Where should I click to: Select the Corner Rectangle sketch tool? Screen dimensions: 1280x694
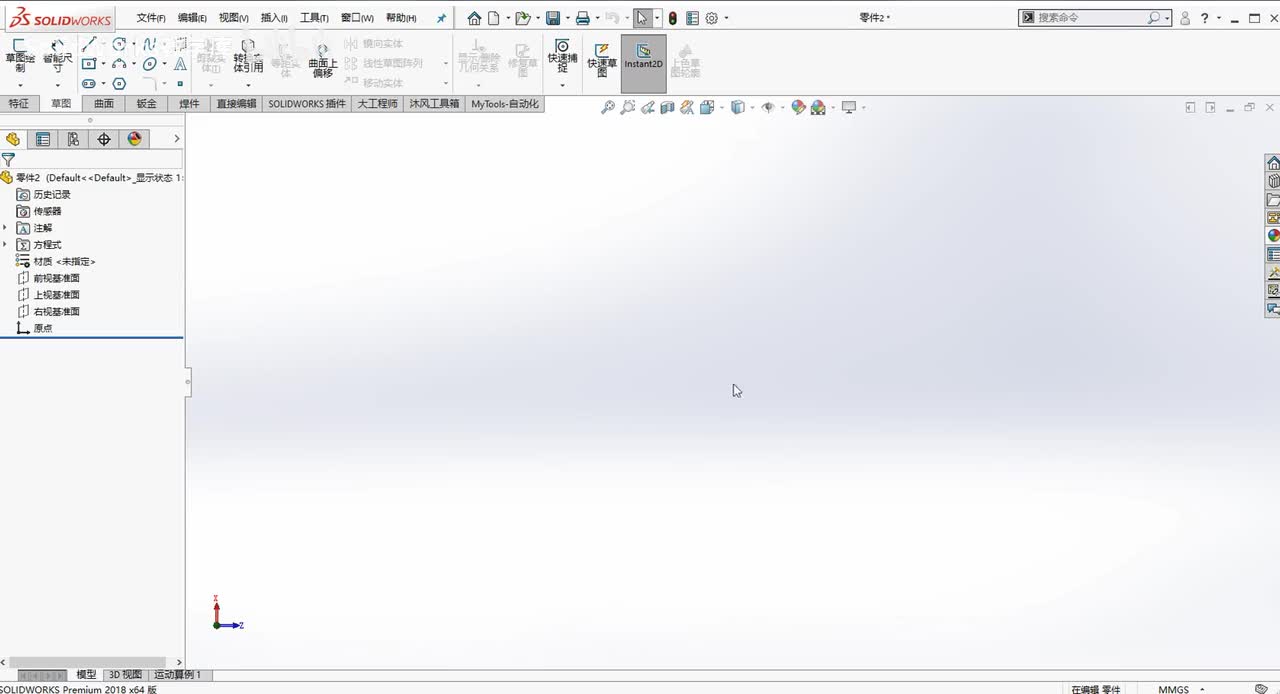pyautogui.click(x=89, y=64)
